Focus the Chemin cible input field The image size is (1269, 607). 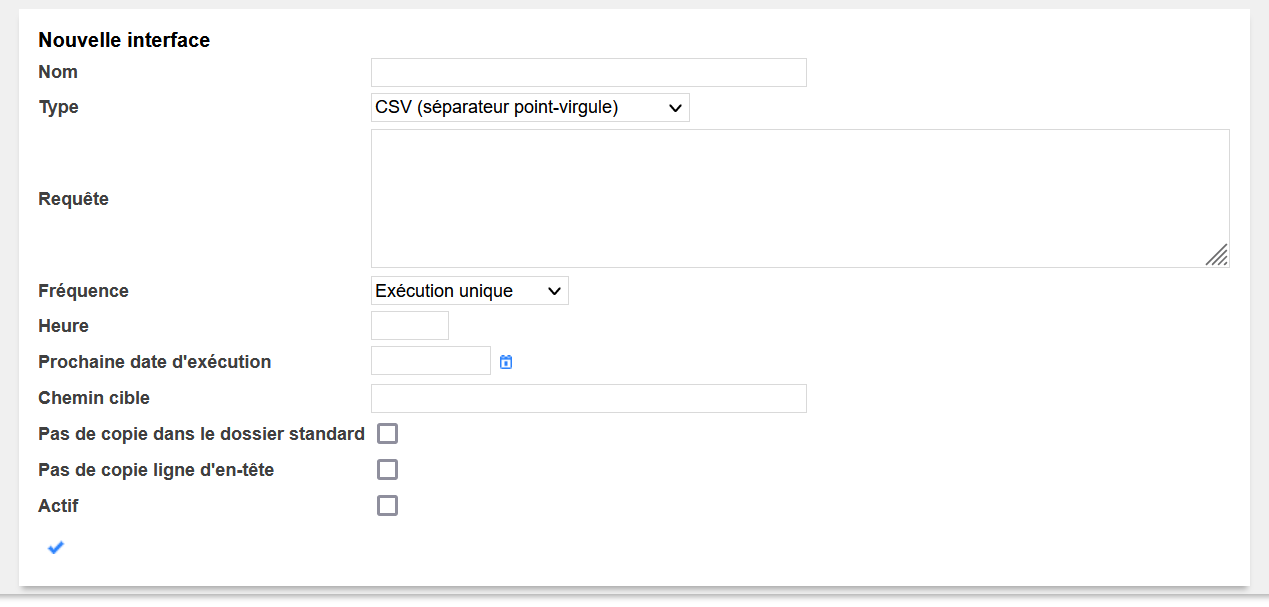(588, 398)
